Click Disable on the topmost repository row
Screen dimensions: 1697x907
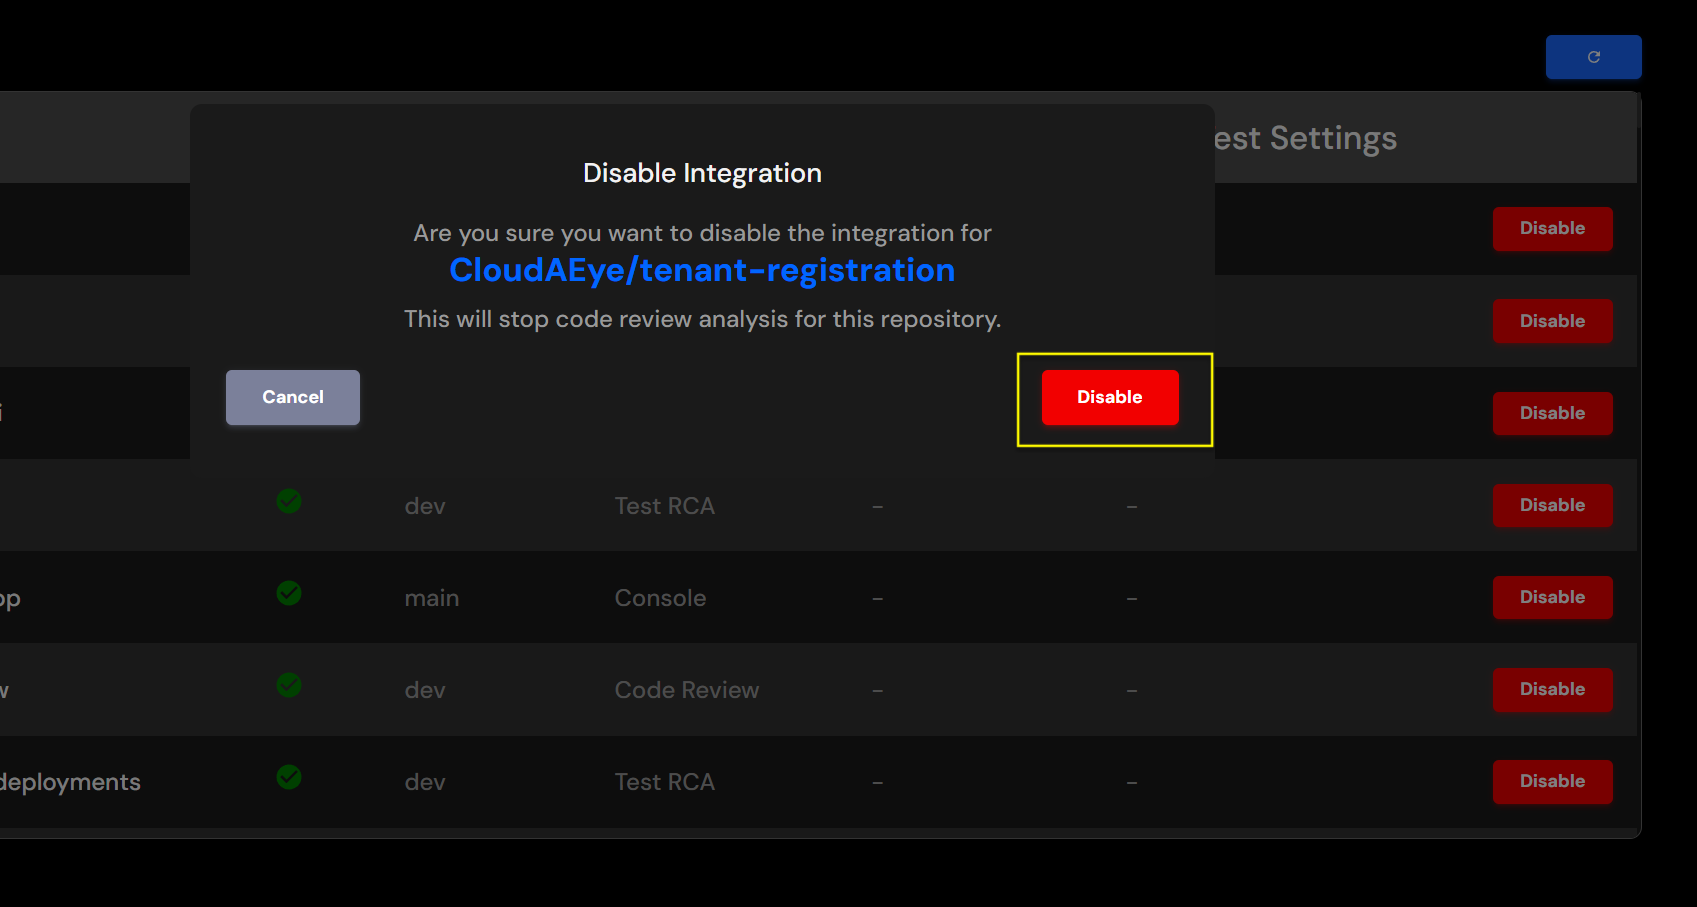(1552, 229)
